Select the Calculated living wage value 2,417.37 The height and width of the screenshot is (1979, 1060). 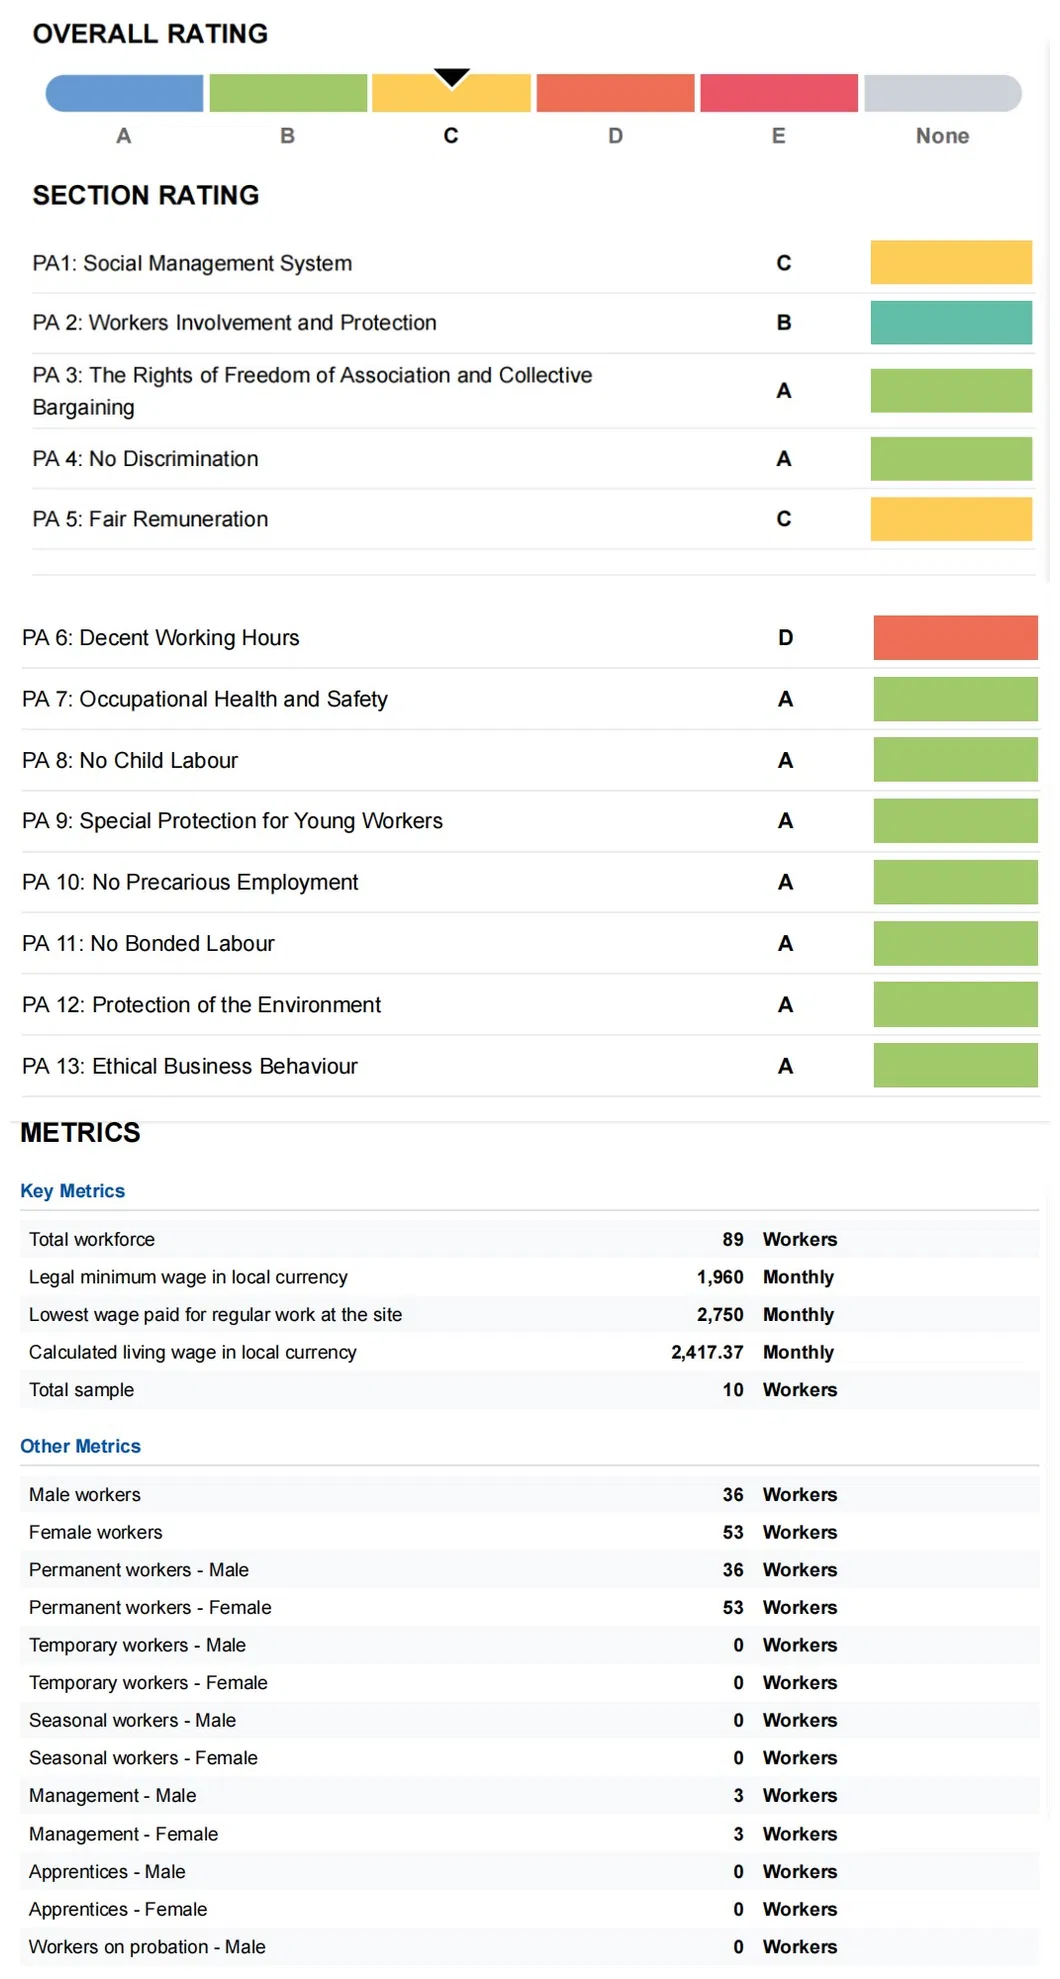tap(707, 1352)
